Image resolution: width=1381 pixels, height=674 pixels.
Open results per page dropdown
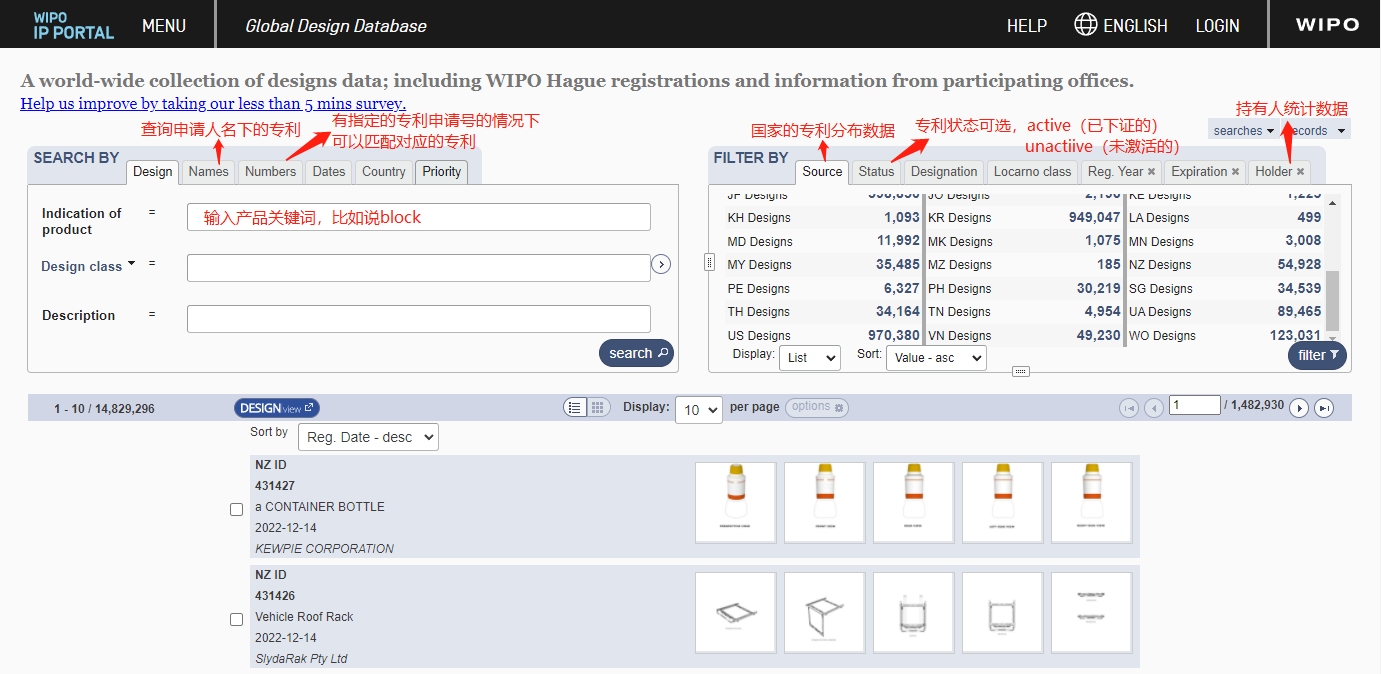point(698,410)
